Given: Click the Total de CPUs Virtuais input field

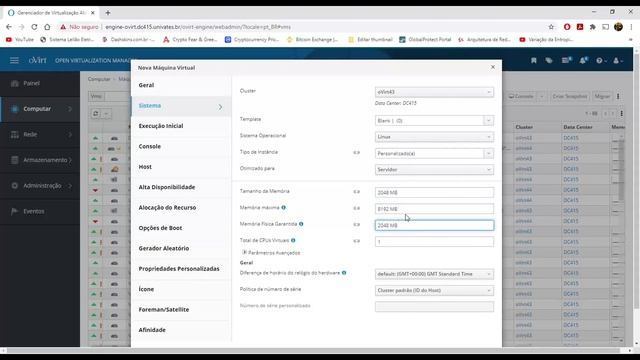Looking at the screenshot, I should (x=434, y=242).
